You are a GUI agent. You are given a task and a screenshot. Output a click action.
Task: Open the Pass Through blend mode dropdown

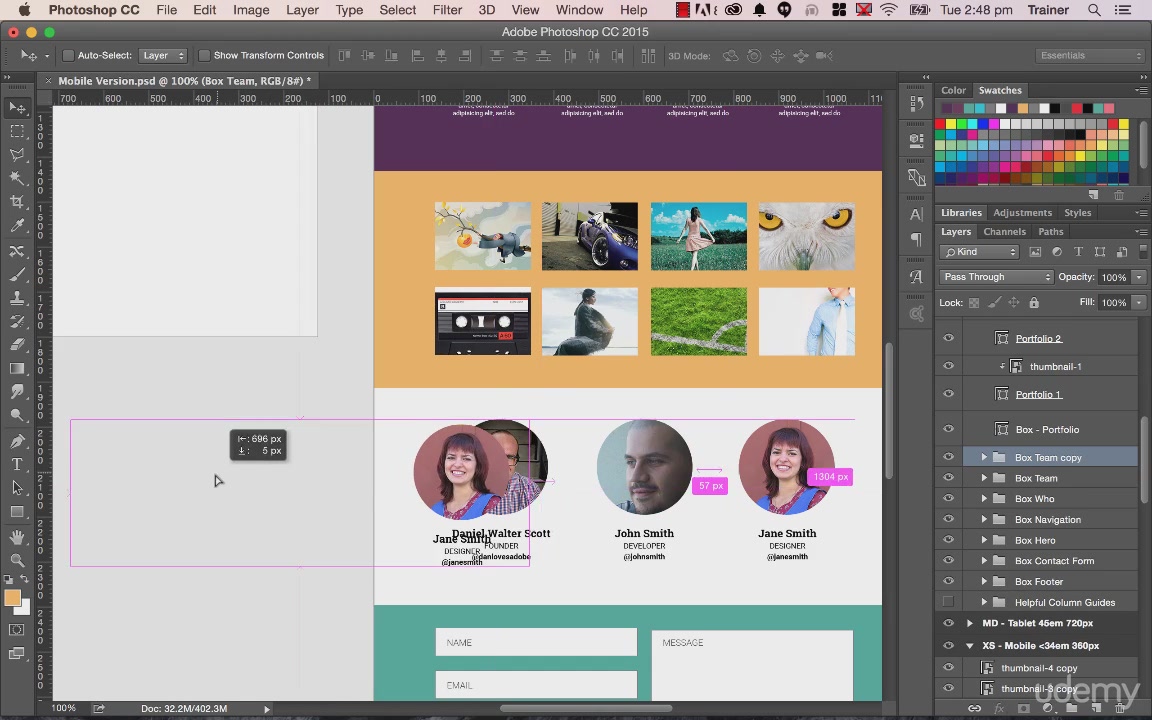click(996, 277)
